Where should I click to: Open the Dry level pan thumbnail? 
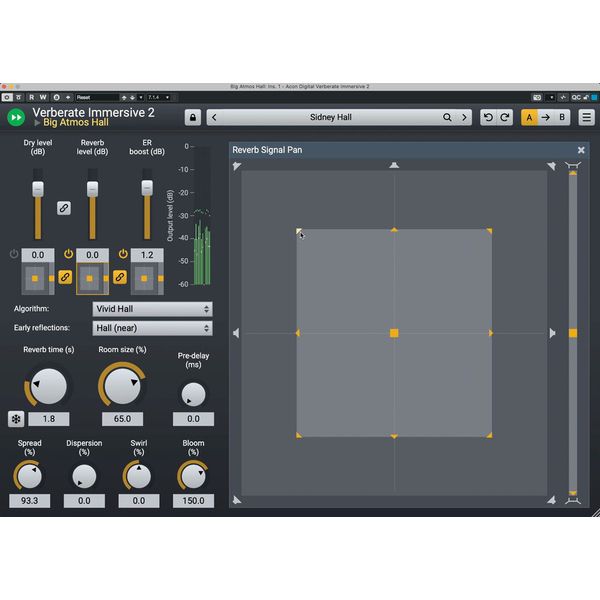point(38,279)
